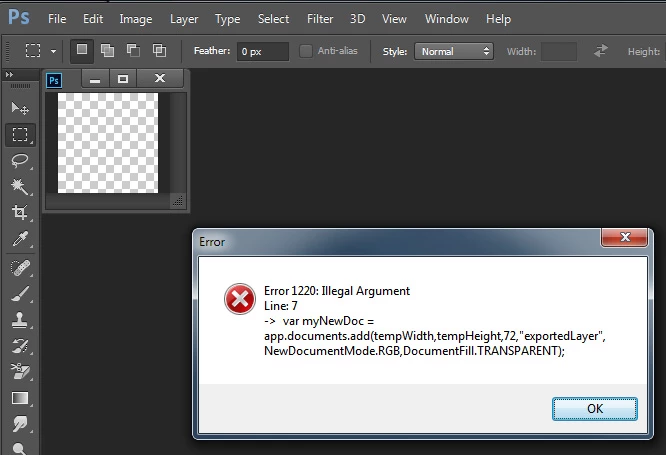Image resolution: width=666 pixels, height=455 pixels.
Task: Select the Clone Stamp tool
Action: (20, 320)
